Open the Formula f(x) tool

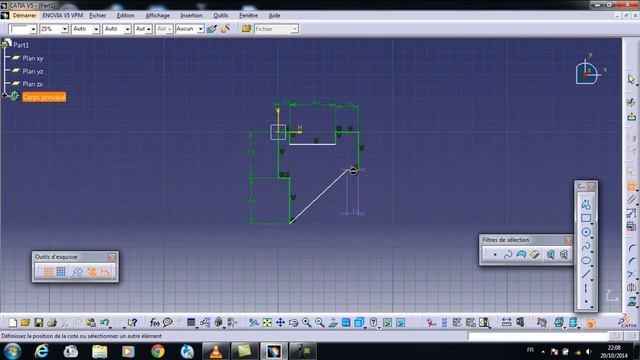tap(154, 323)
